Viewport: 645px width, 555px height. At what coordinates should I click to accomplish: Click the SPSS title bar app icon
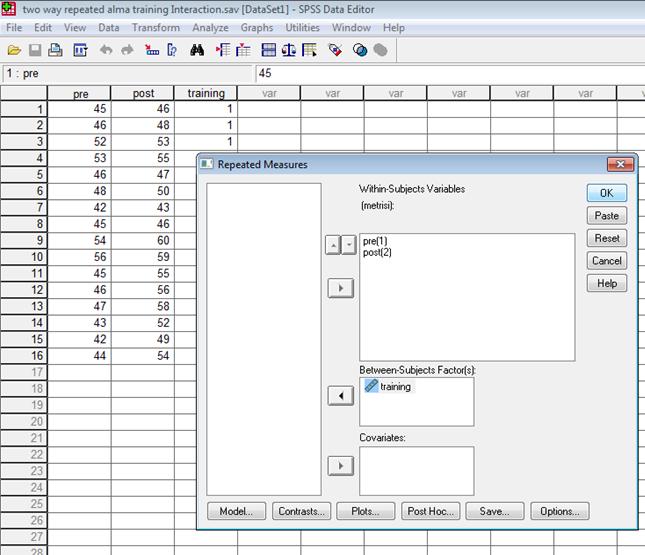(9, 9)
